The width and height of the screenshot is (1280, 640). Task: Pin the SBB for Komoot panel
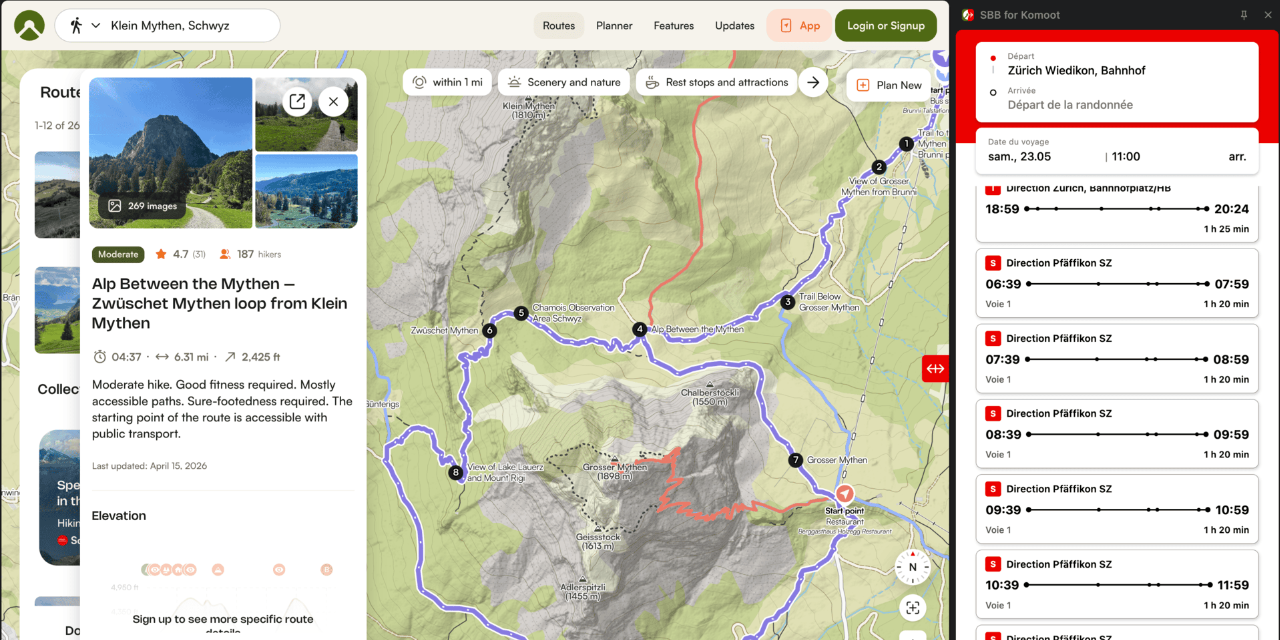tap(1243, 15)
